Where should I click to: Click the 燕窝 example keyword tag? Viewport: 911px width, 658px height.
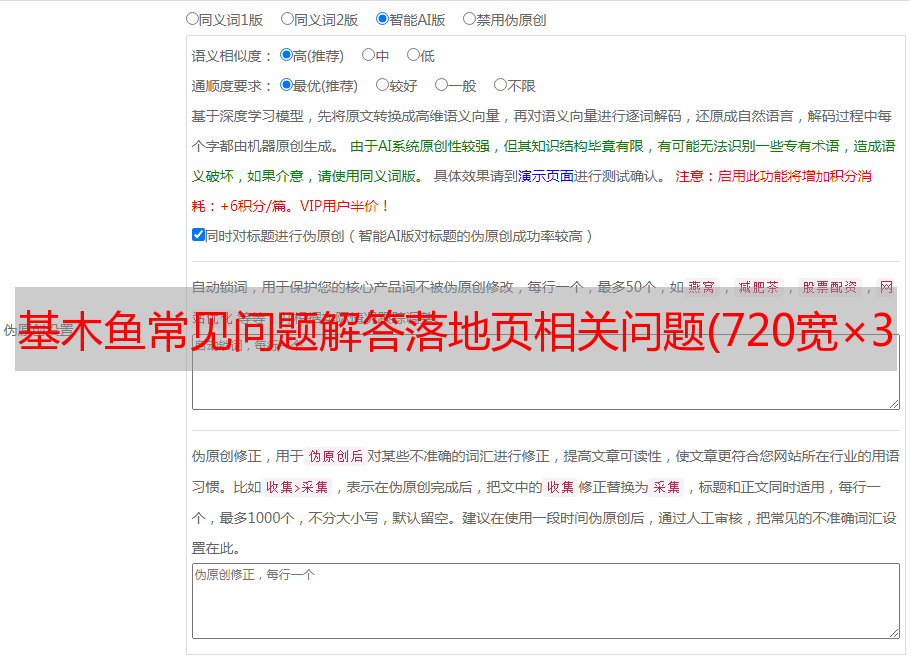pyautogui.click(x=702, y=287)
